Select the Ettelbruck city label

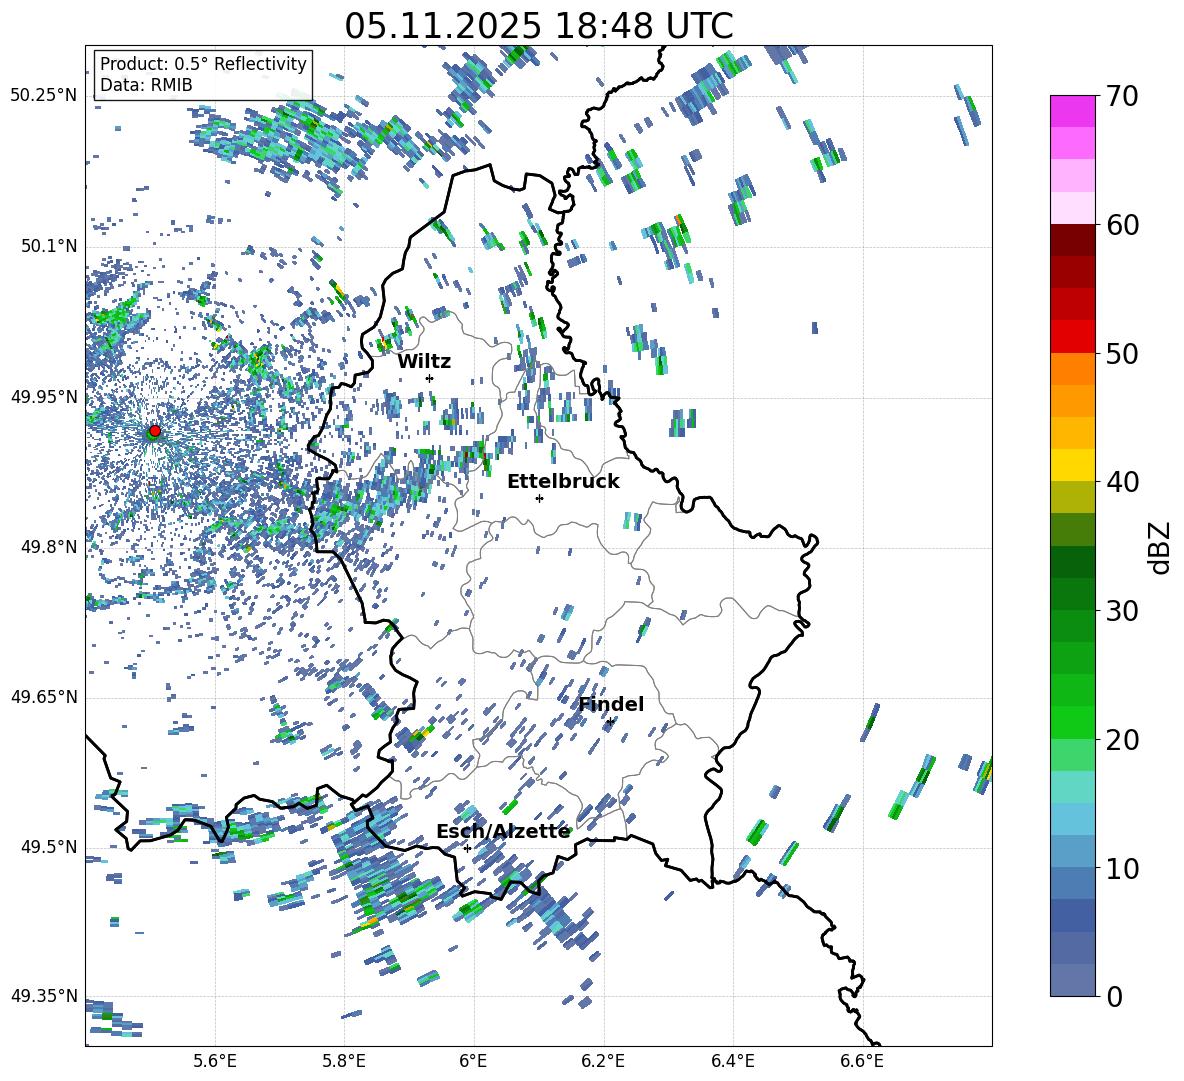pyautogui.click(x=563, y=482)
